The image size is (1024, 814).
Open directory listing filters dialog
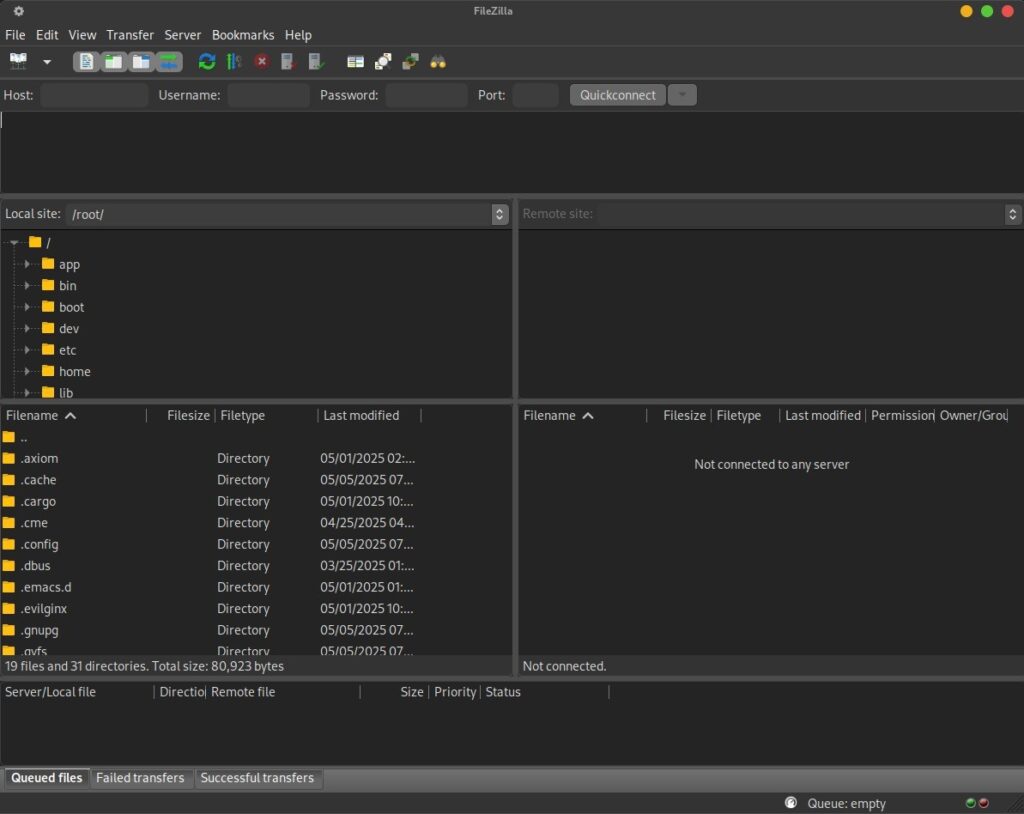pyautogui.click(x=355, y=62)
